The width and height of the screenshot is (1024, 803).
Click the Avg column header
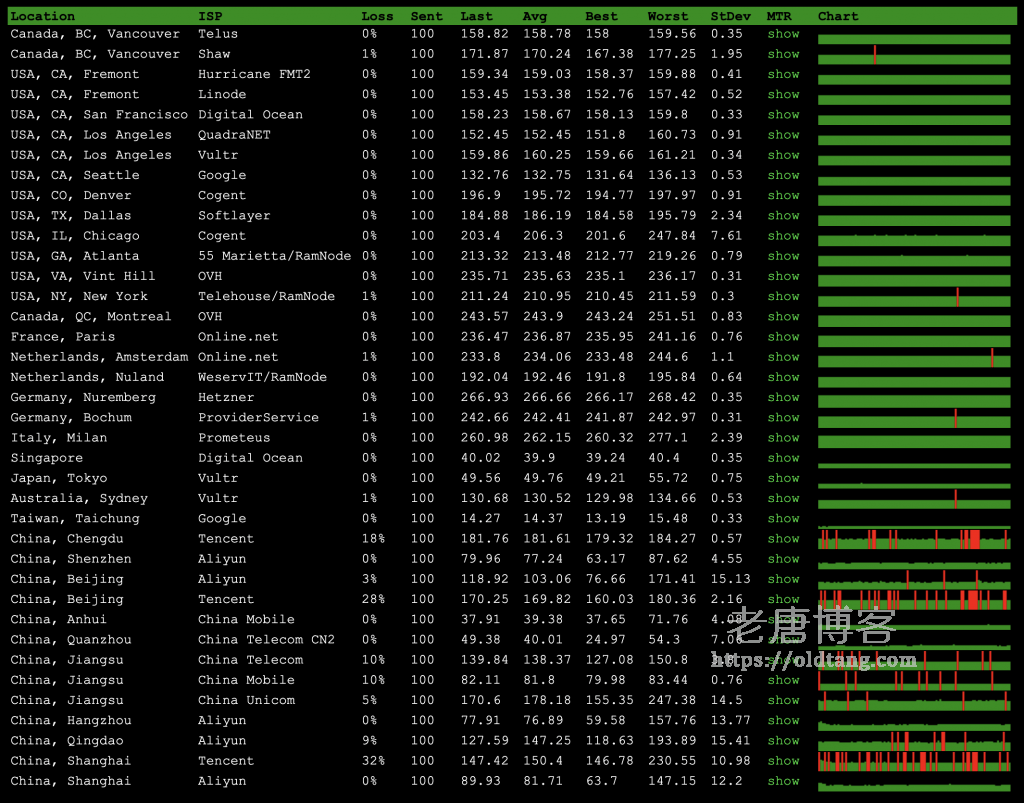click(534, 16)
